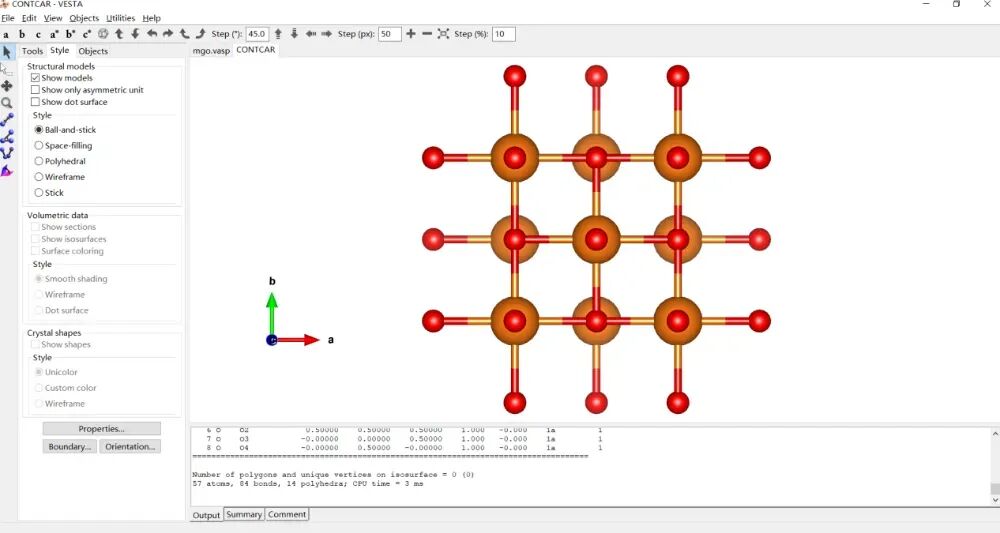Click output panel scrollbar up arrow
This screenshot has height=533, width=1000.
pyautogui.click(x=995, y=434)
